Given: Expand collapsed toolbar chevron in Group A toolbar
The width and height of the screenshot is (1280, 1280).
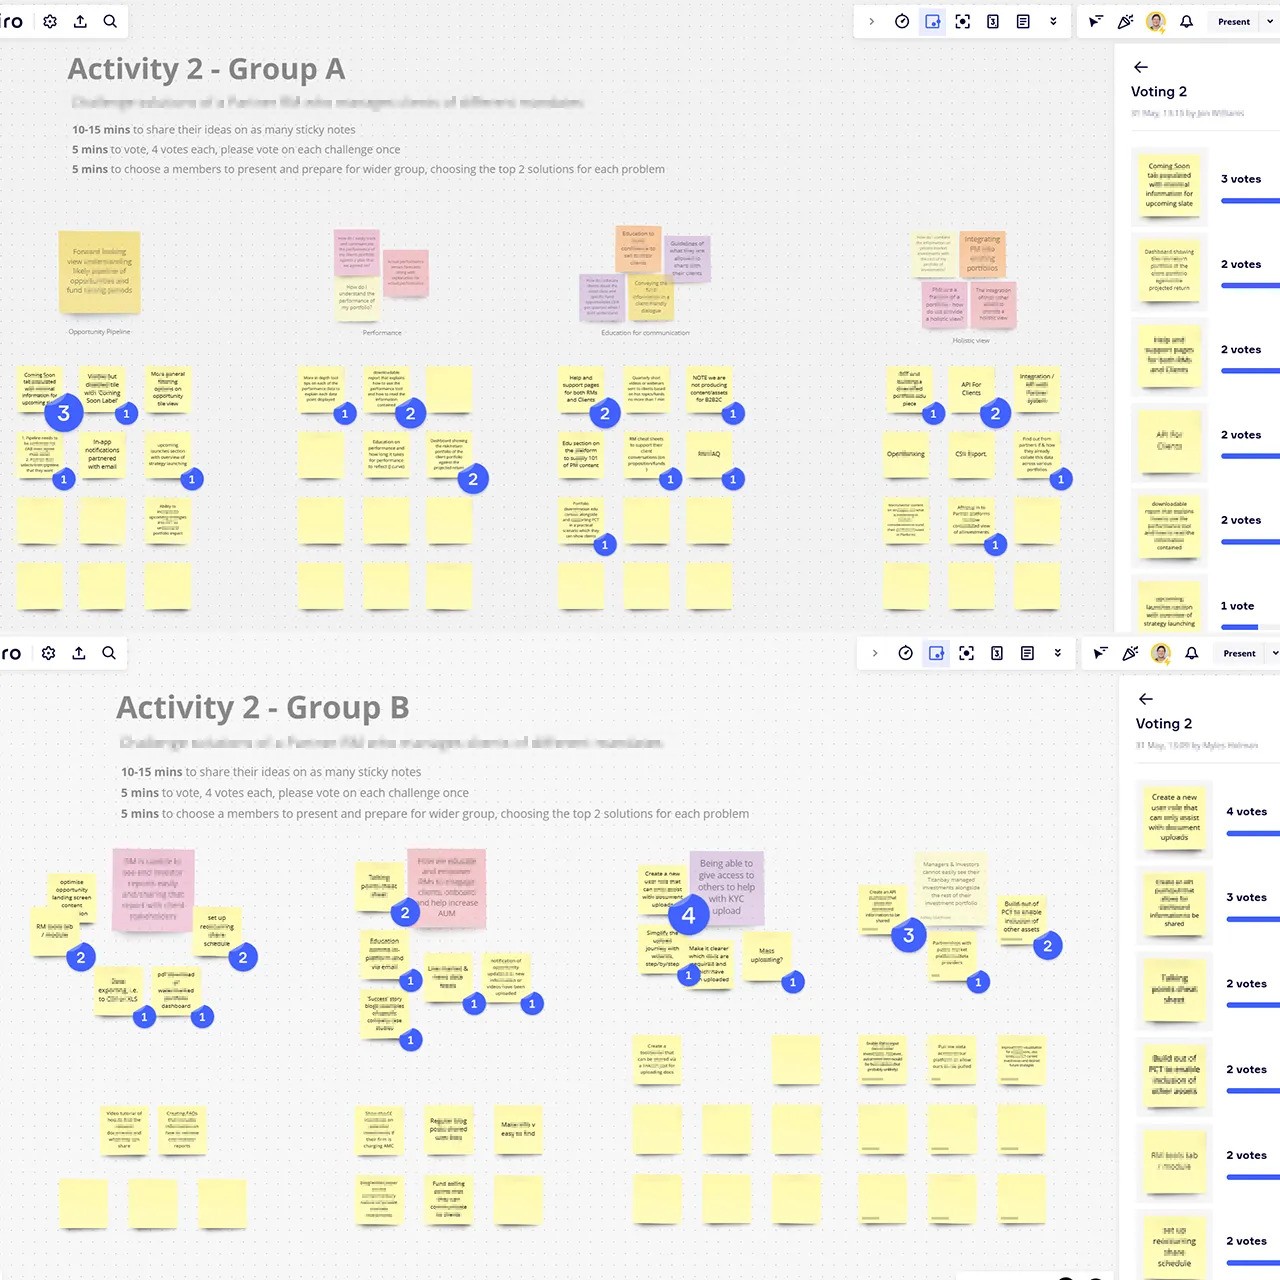Looking at the screenshot, I should (x=871, y=21).
